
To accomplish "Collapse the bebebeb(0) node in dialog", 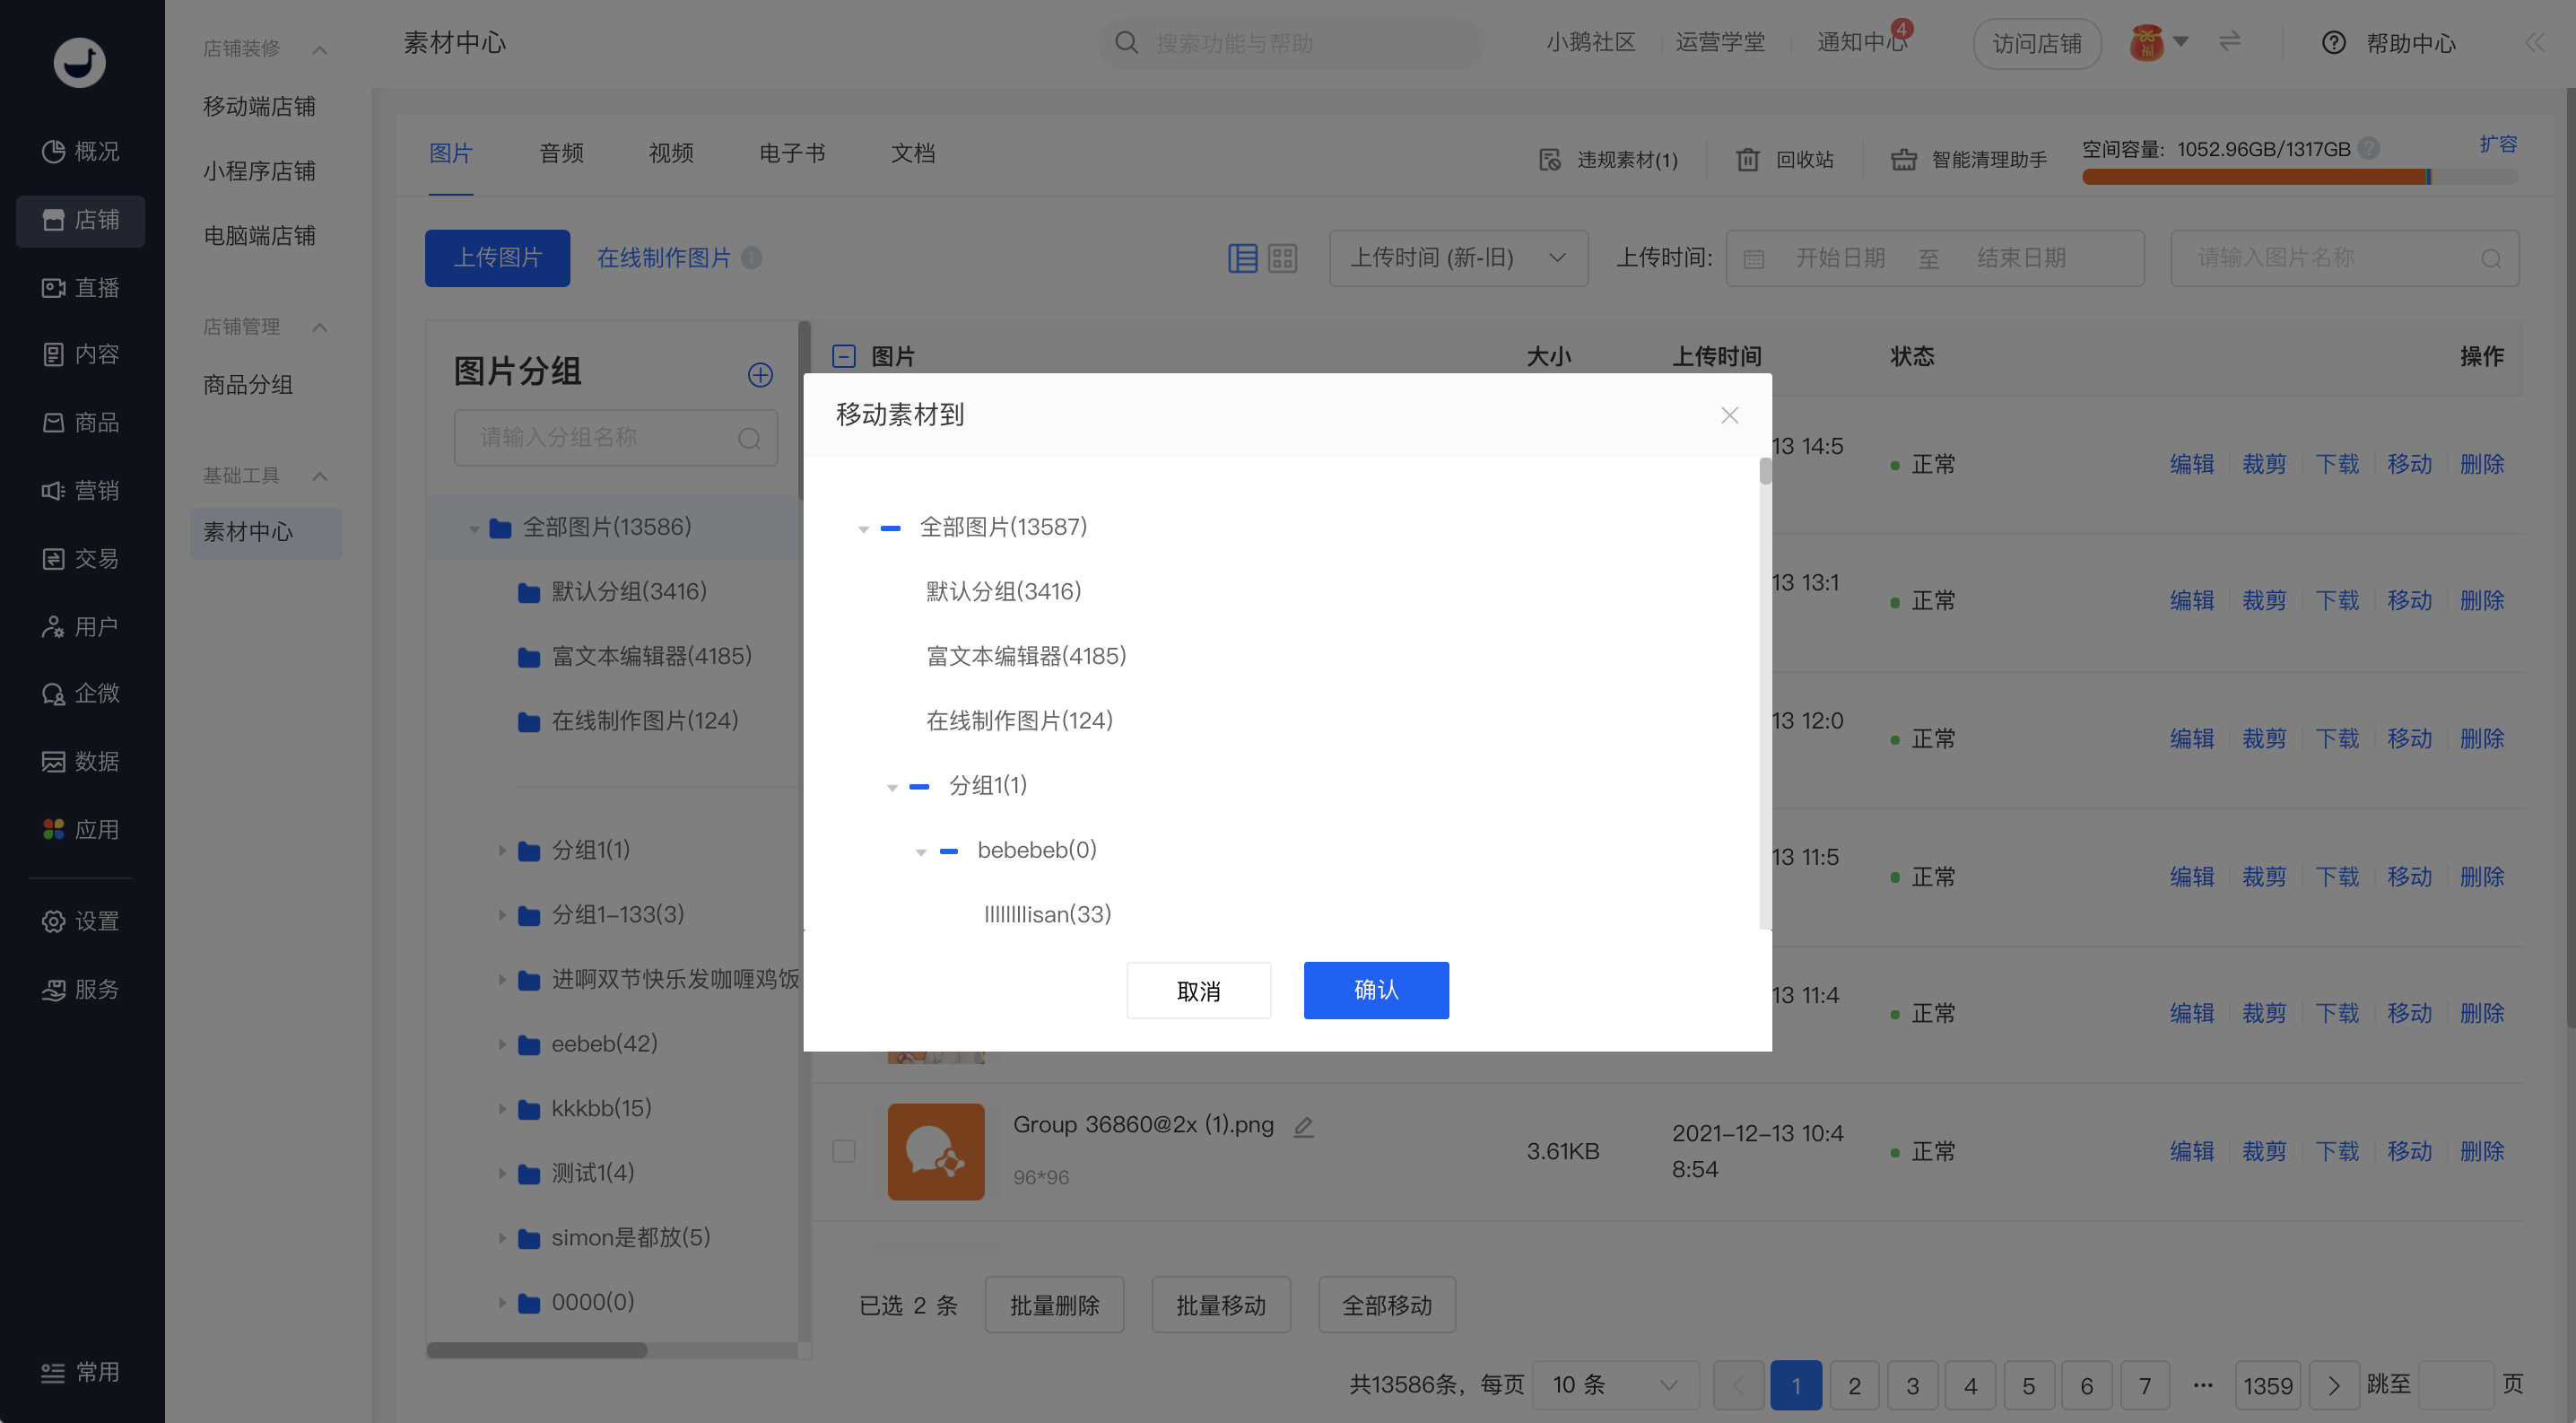I will [x=921, y=852].
